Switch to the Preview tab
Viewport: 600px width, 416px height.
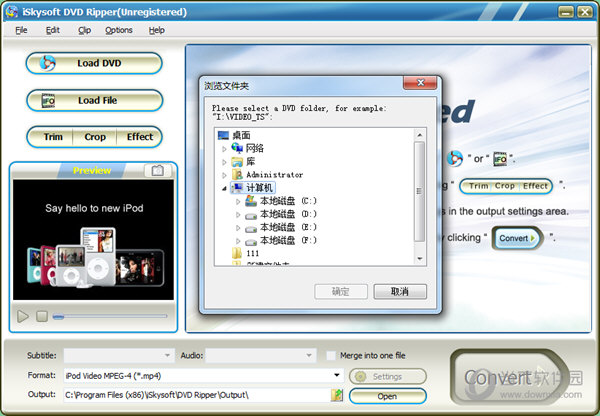pyautogui.click(x=92, y=170)
